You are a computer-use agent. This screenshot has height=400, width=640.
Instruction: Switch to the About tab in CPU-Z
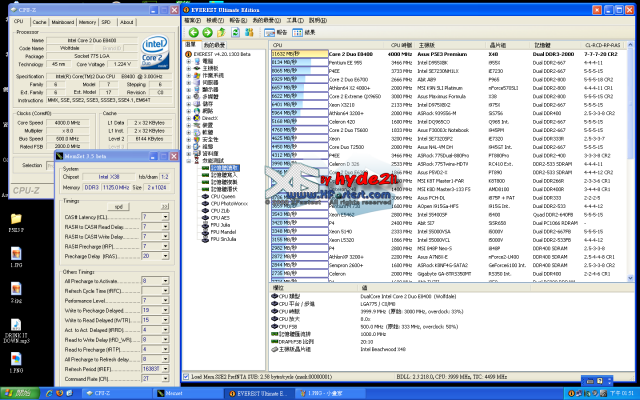pyautogui.click(x=127, y=22)
